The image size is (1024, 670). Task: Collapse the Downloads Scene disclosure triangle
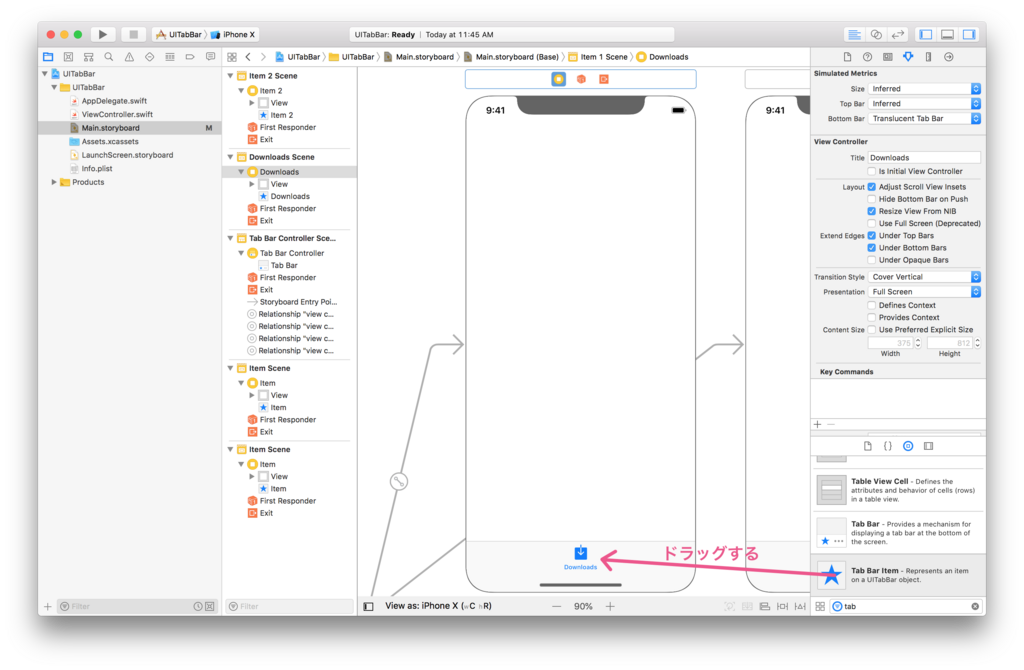pyautogui.click(x=231, y=157)
